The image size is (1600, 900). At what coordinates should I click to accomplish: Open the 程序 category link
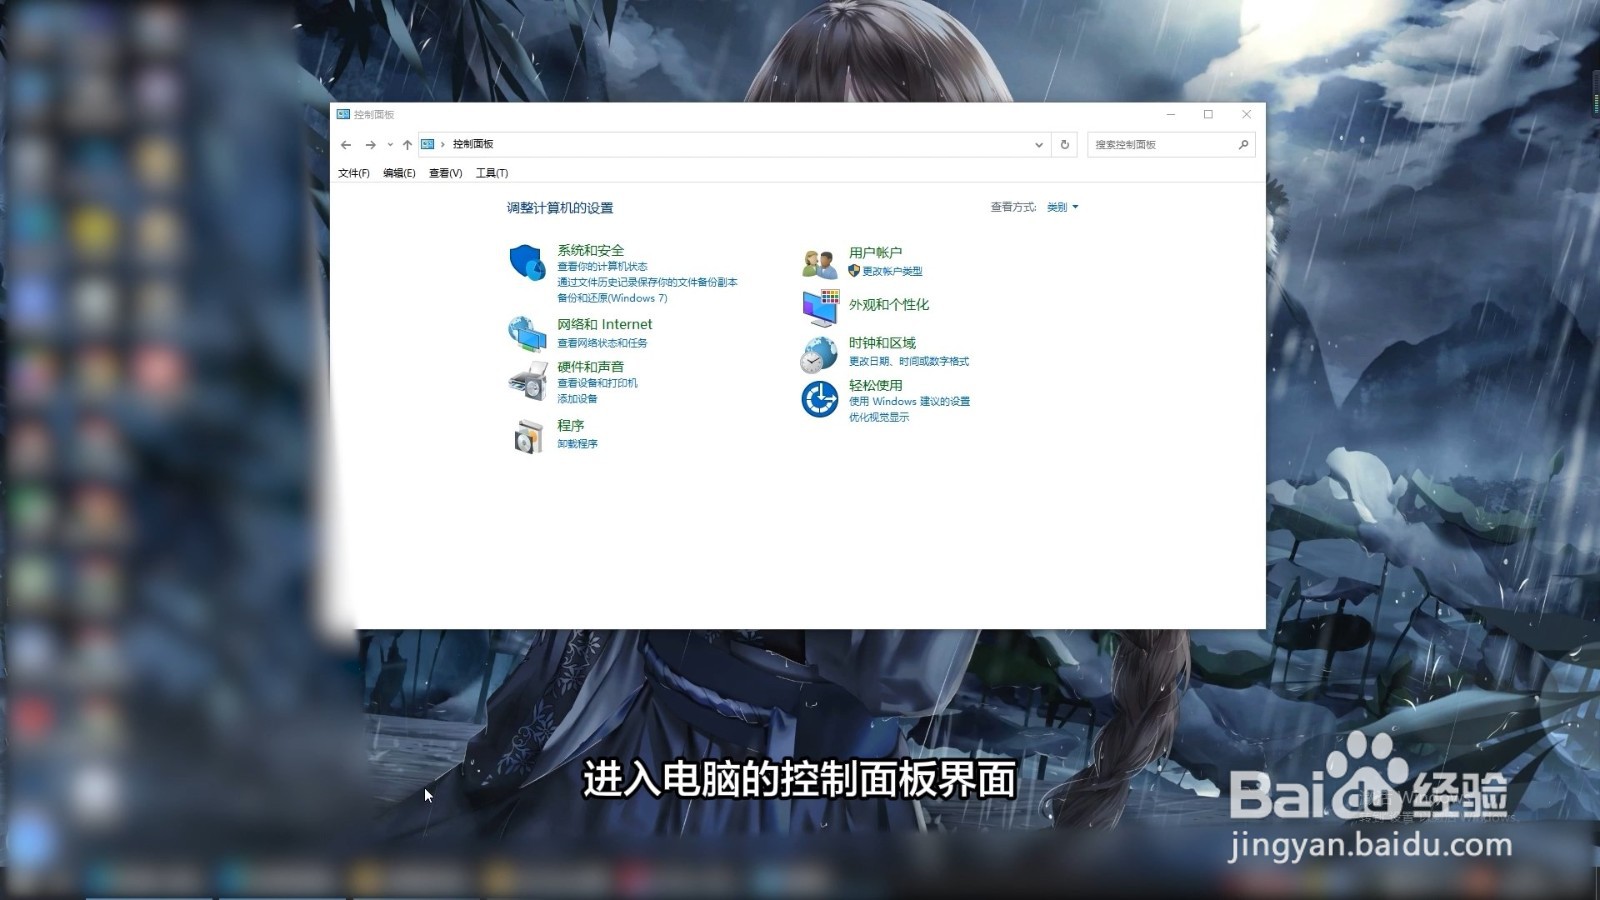pyautogui.click(x=571, y=425)
